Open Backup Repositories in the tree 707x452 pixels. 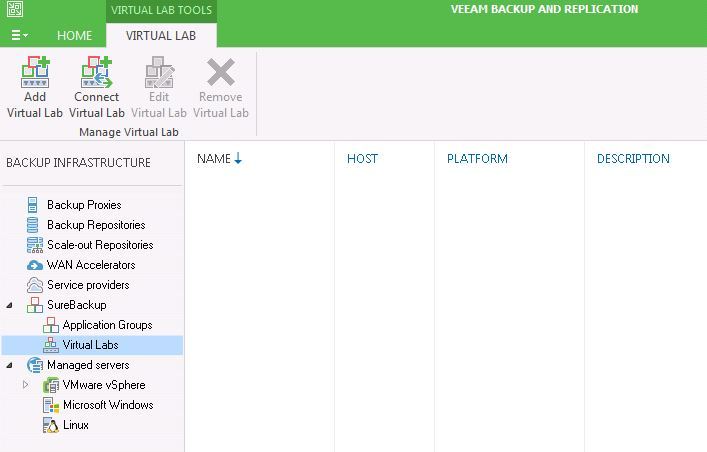(96, 225)
